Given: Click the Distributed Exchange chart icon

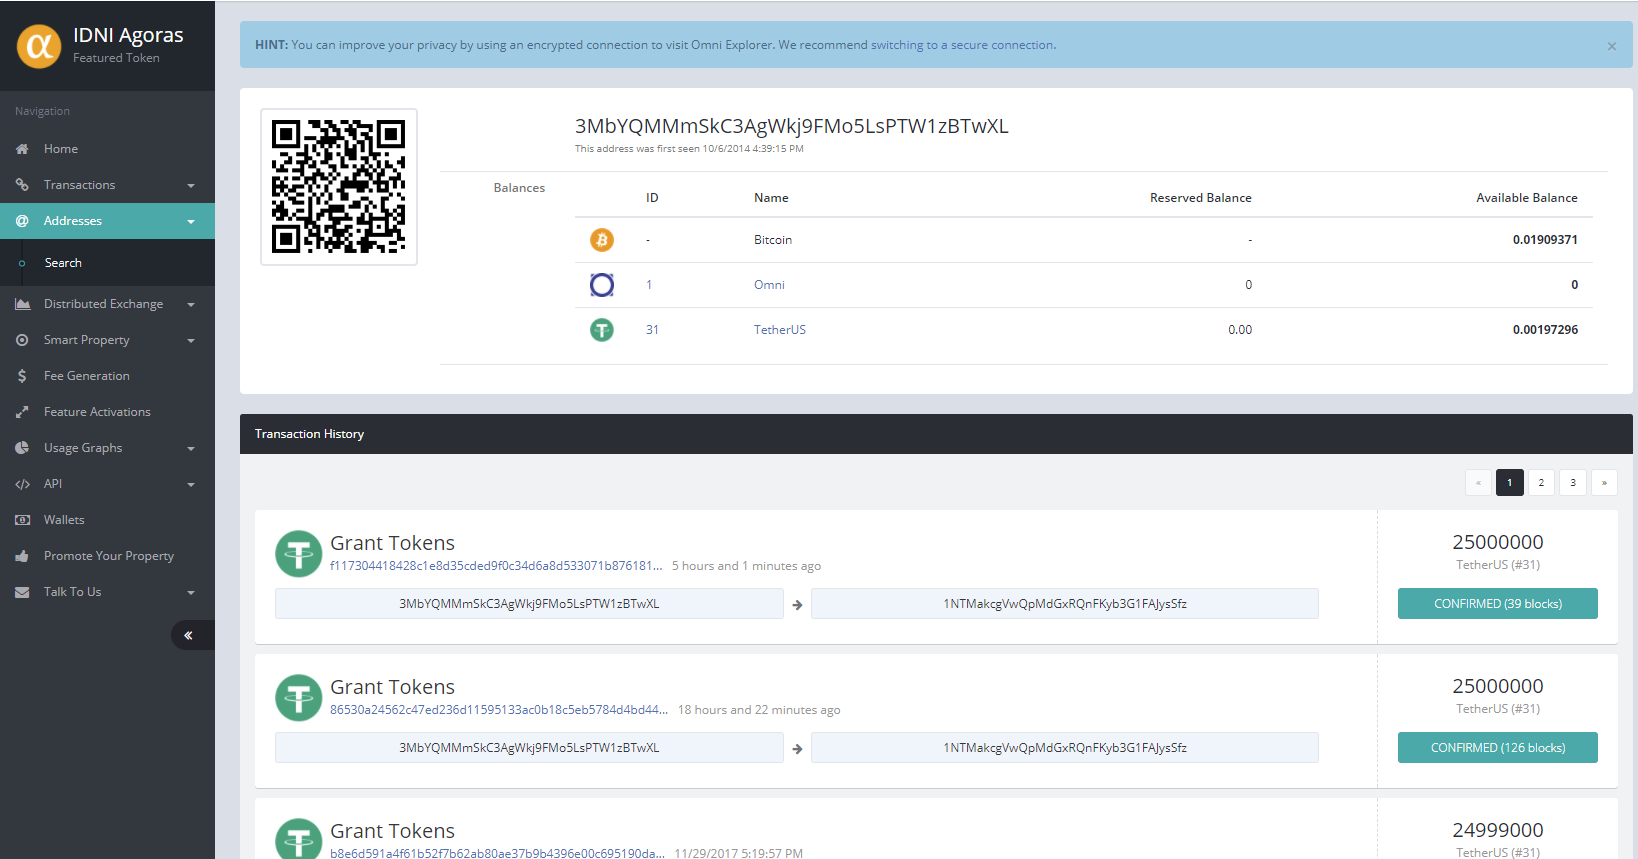Looking at the screenshot, I should (x=22, y=304).
